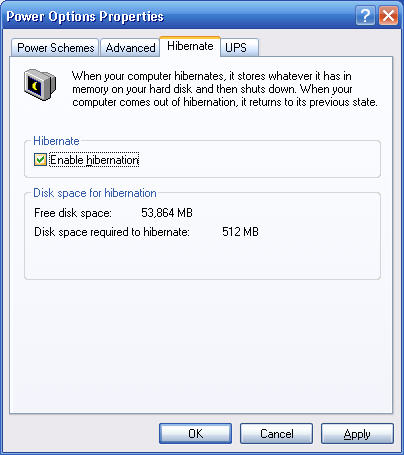Click the Hibernate group box heading
The image size is (404, 455).
[x=56, y=141]
